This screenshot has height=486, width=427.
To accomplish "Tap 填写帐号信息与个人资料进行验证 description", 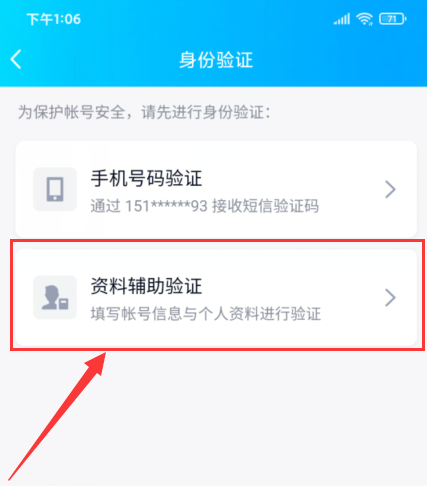I will (x=206, y=314).
